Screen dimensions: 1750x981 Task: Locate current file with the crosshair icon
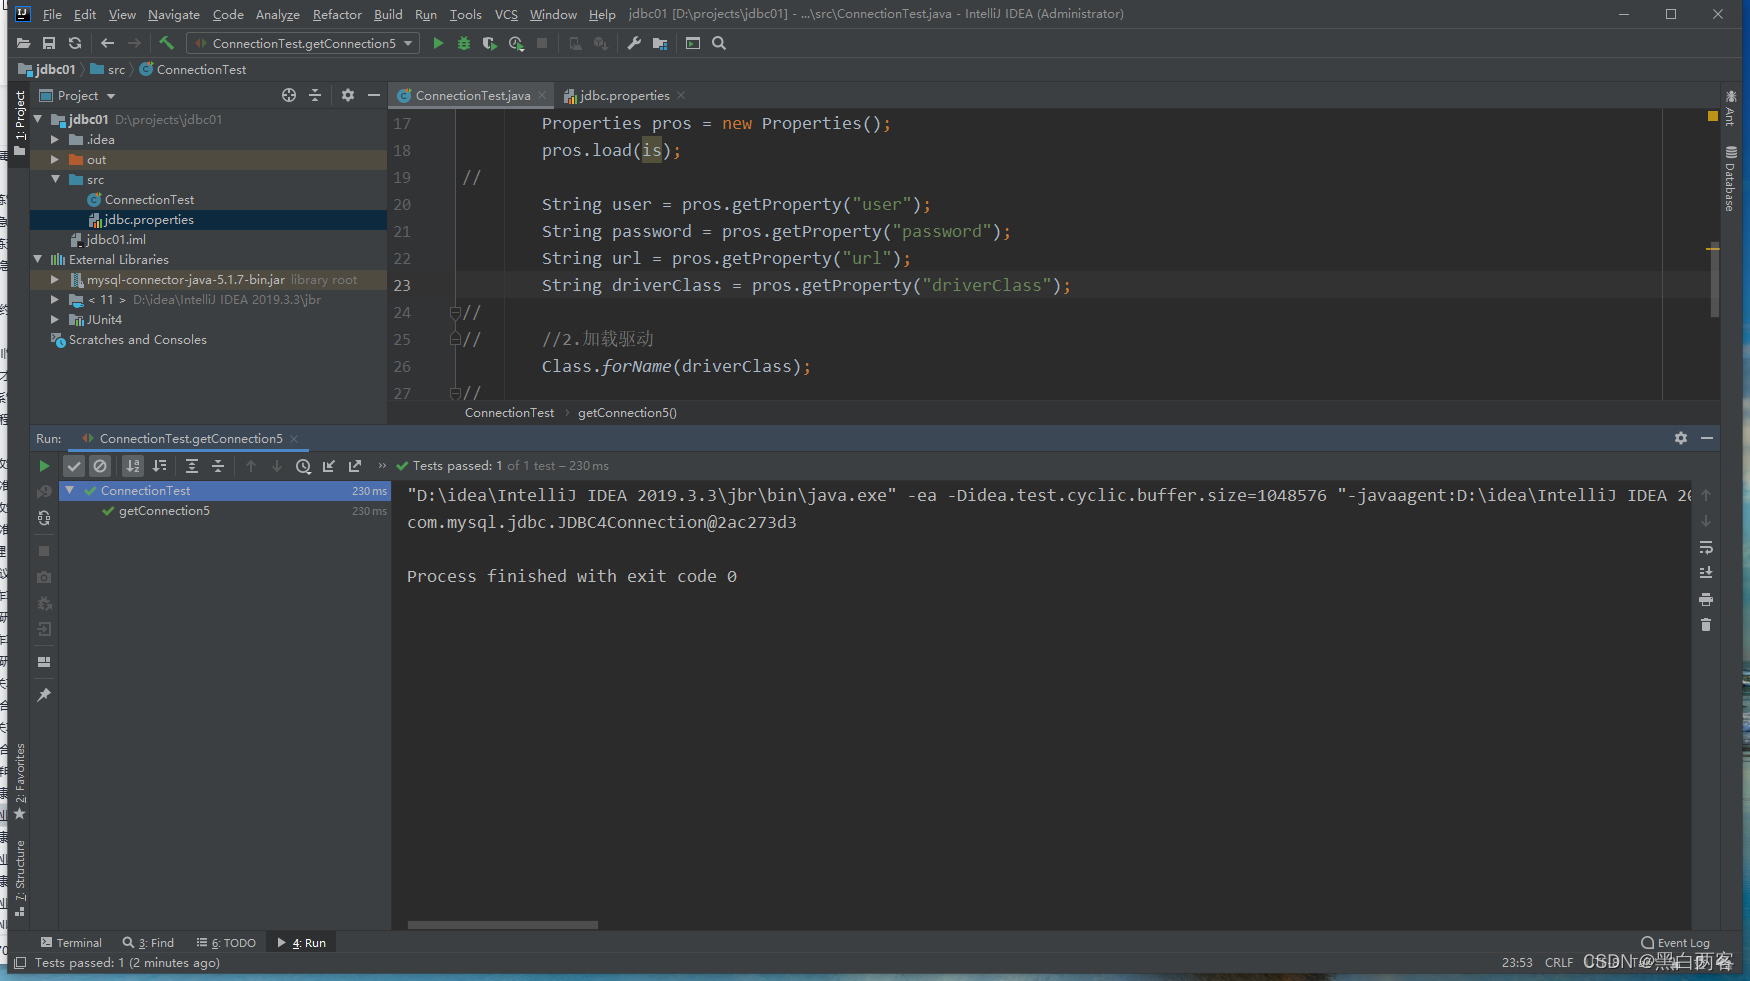click(x=289, y=95)
